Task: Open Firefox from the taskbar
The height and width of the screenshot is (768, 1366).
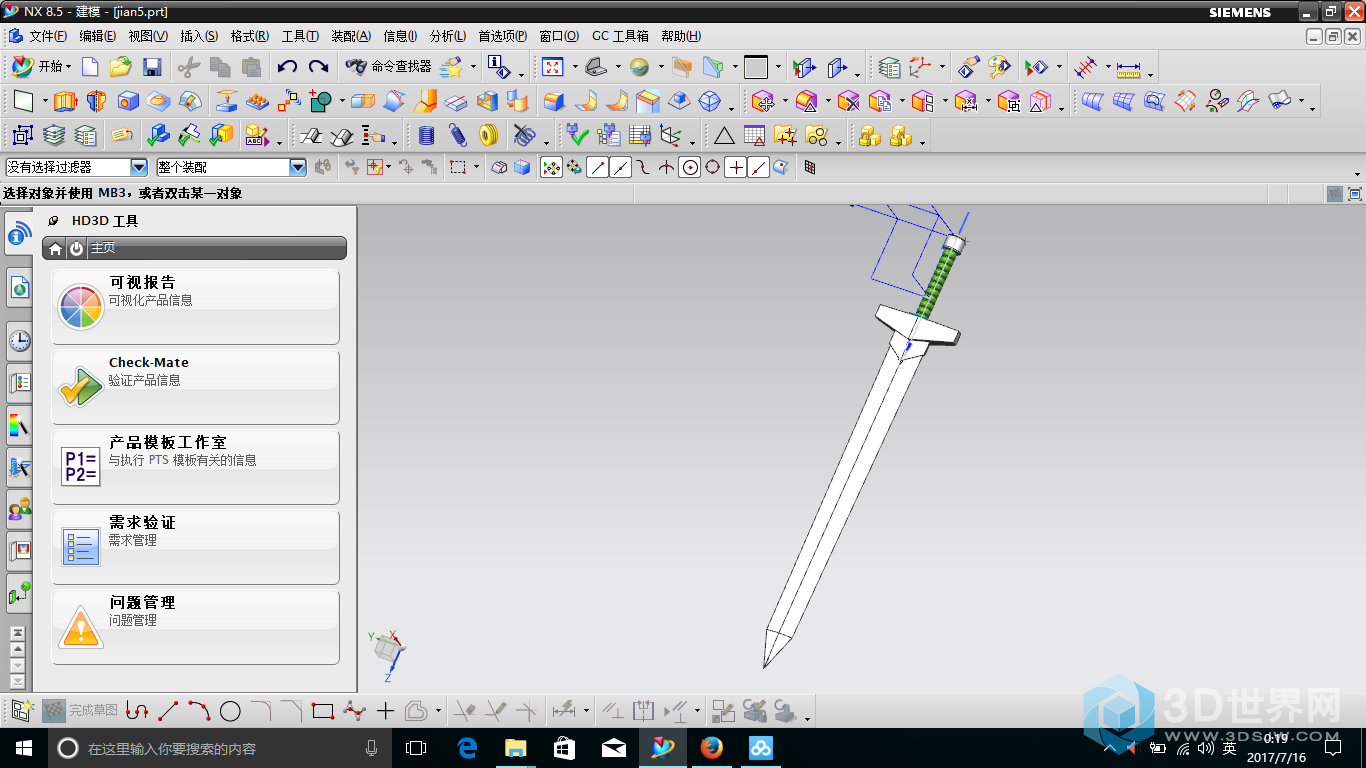Action: [x=712, y=748]
